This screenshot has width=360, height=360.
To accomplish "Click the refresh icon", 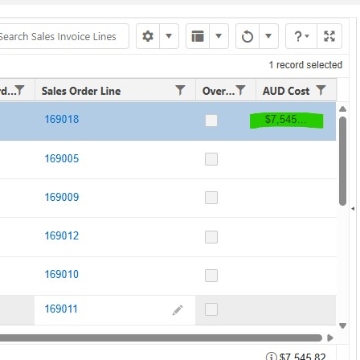I will 247,36.
